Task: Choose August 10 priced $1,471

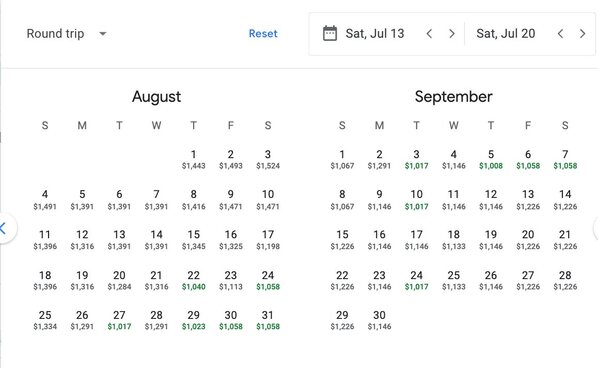Action: [x=268, y=200]
